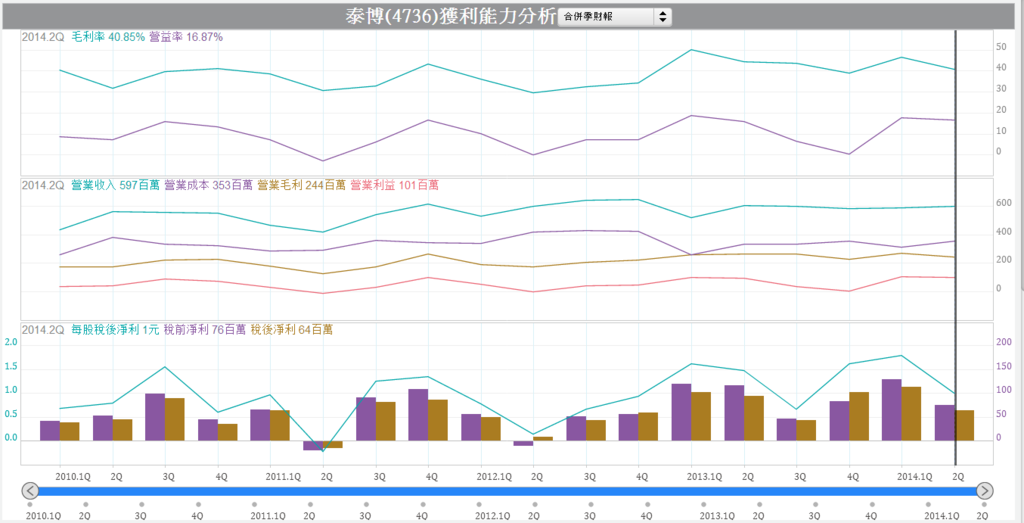The width and height of the screenshot is (1024, 523).
Task: Click the 2013.1Q label on the chart x-axis
Action: point(705,477)
